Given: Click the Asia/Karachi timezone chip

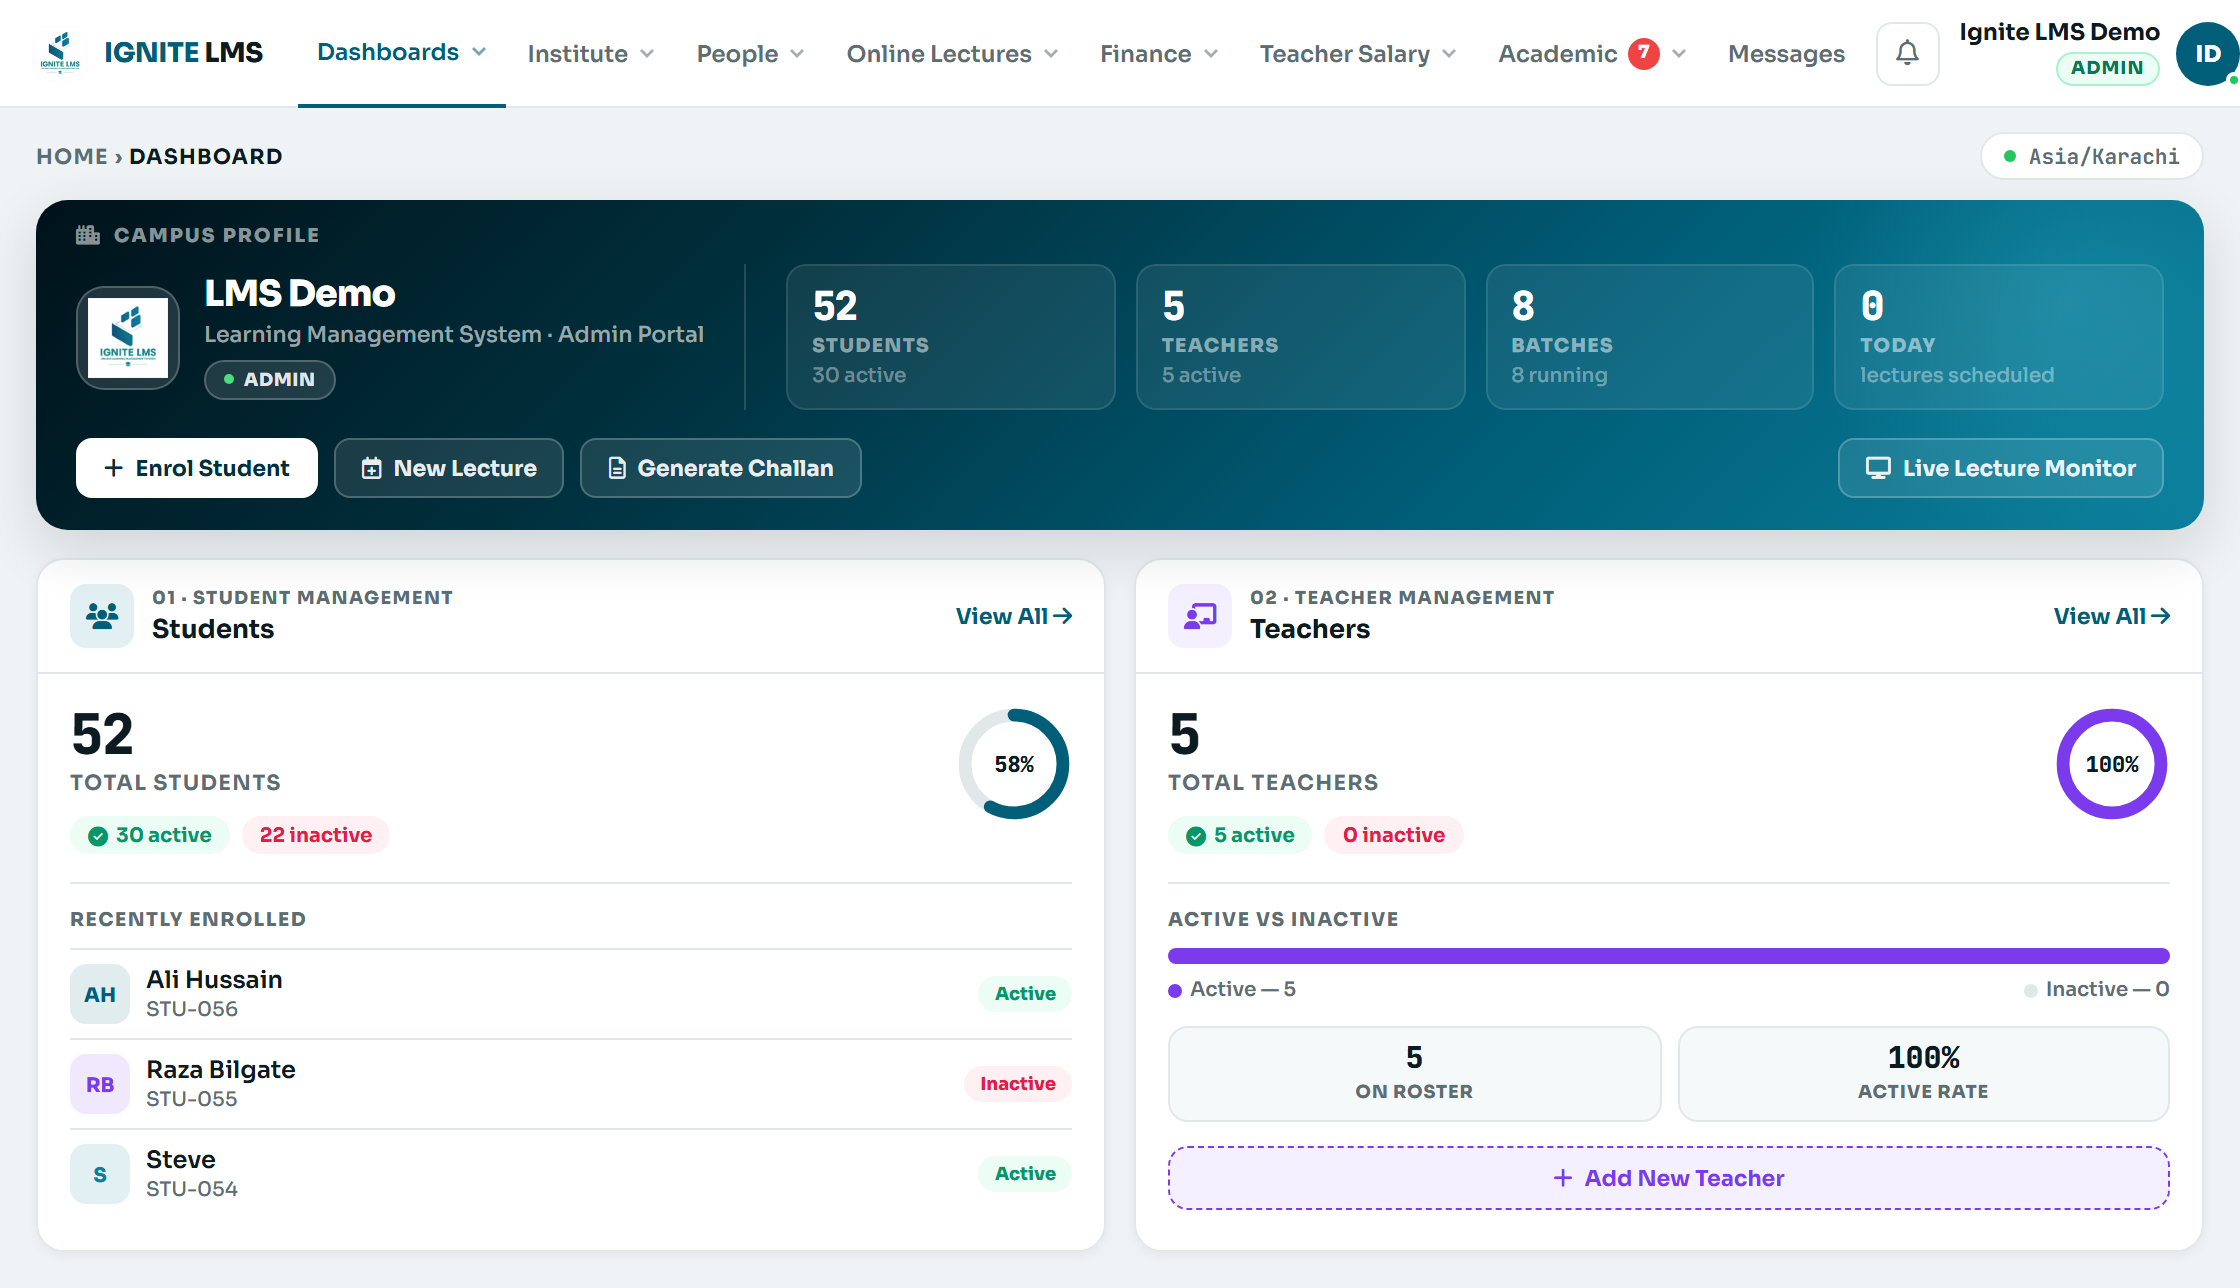Looking at the screenshot, I should pyautogui.click(x=2092, y=156).
